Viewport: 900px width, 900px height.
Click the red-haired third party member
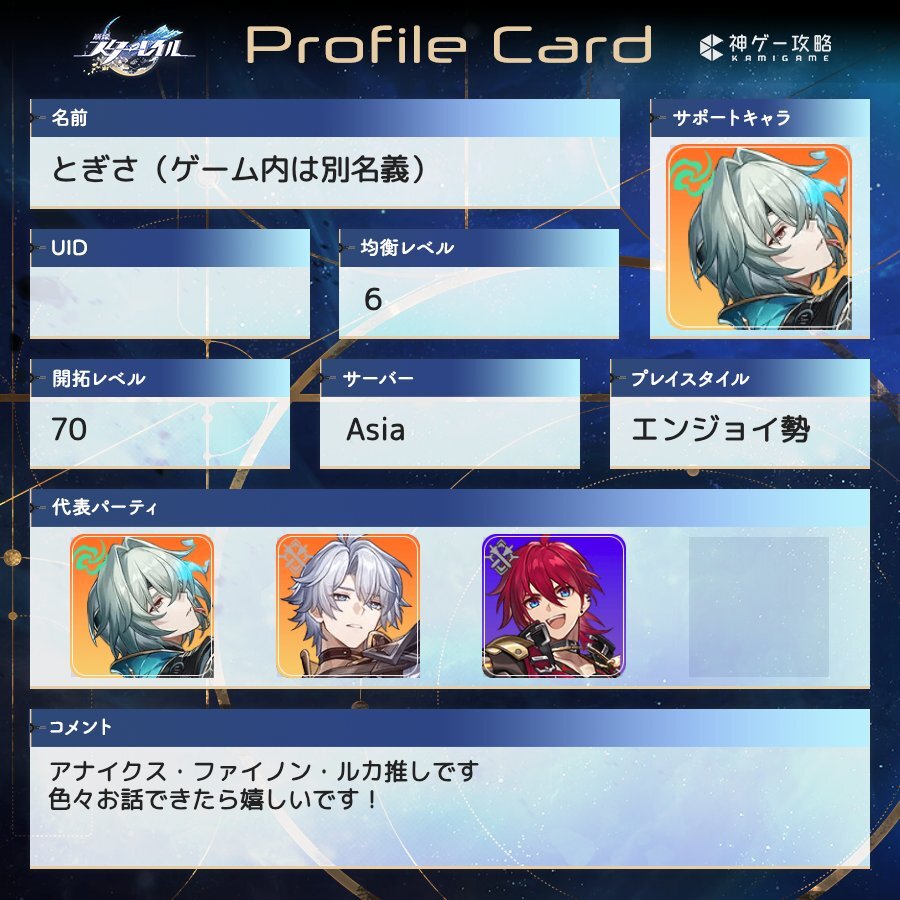click(554, 606)
